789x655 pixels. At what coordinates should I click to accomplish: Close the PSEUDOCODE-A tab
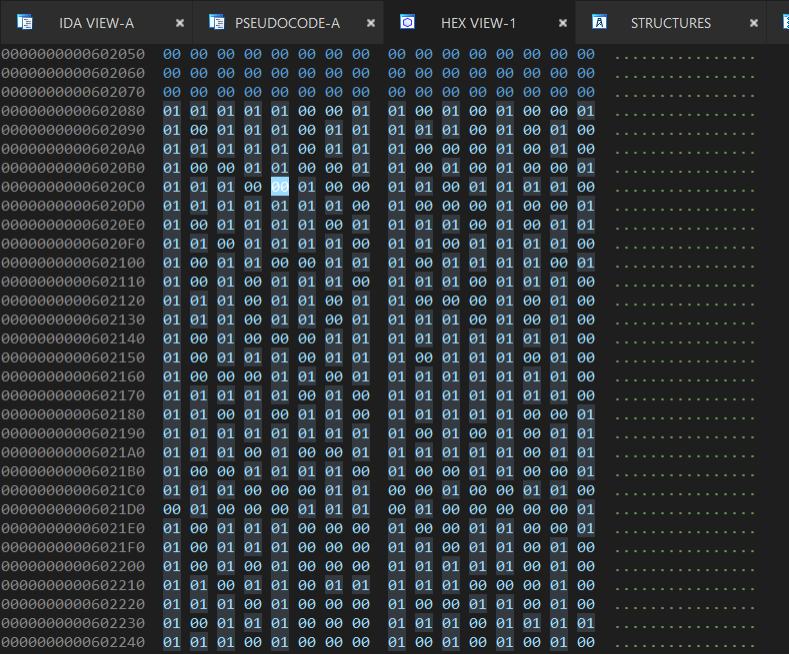[x=371, y=23]
